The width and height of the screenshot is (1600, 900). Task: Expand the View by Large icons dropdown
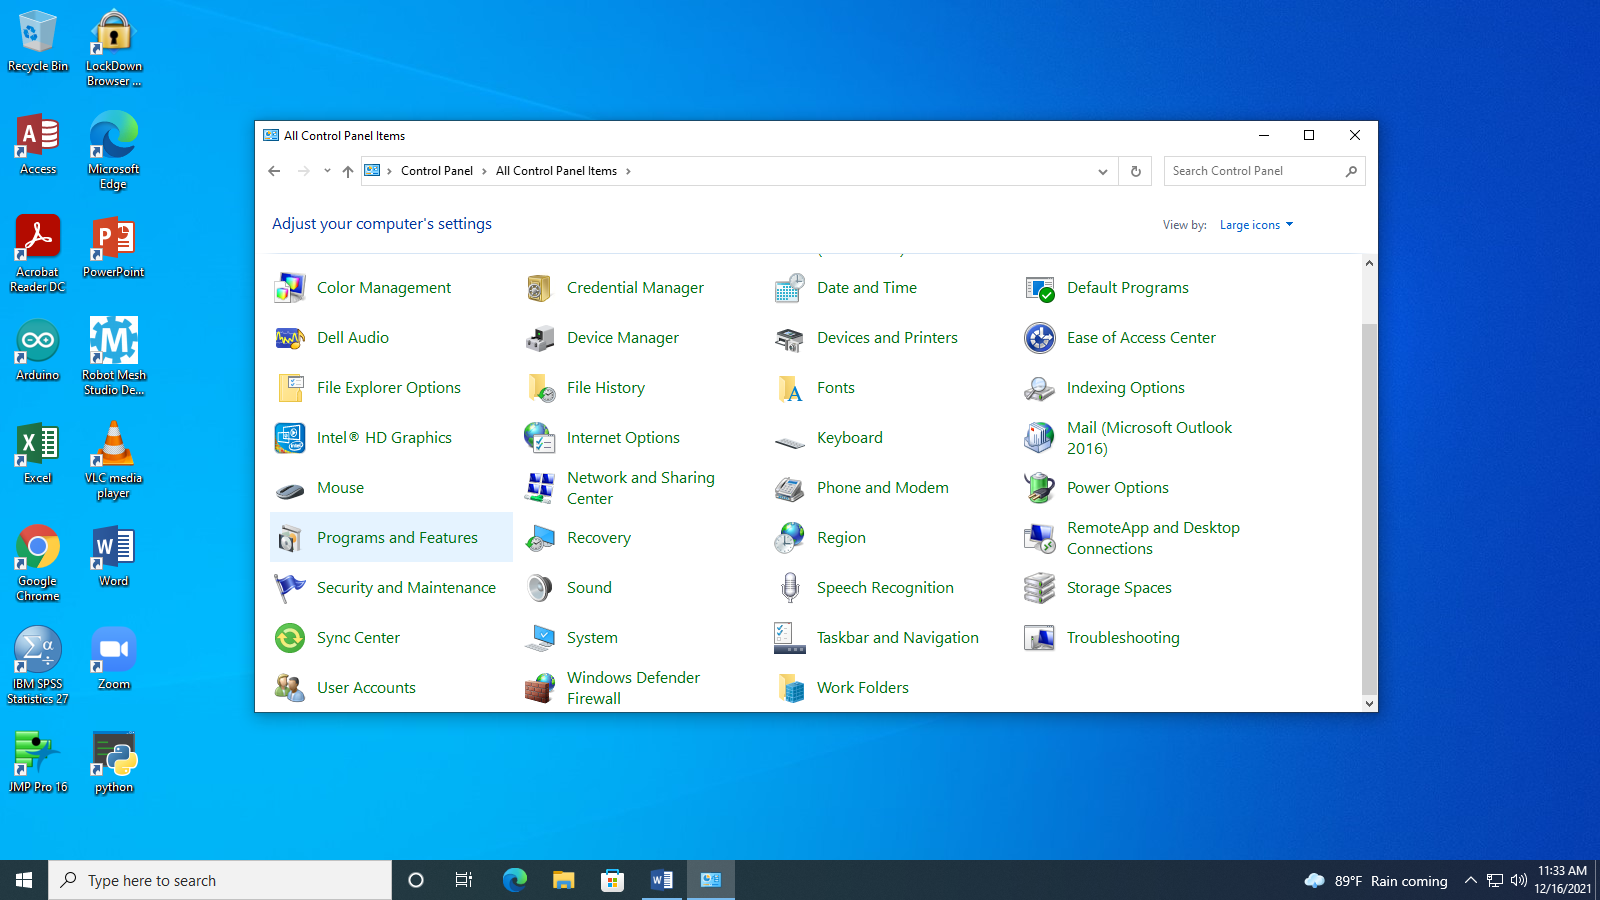coord(1256,225)
